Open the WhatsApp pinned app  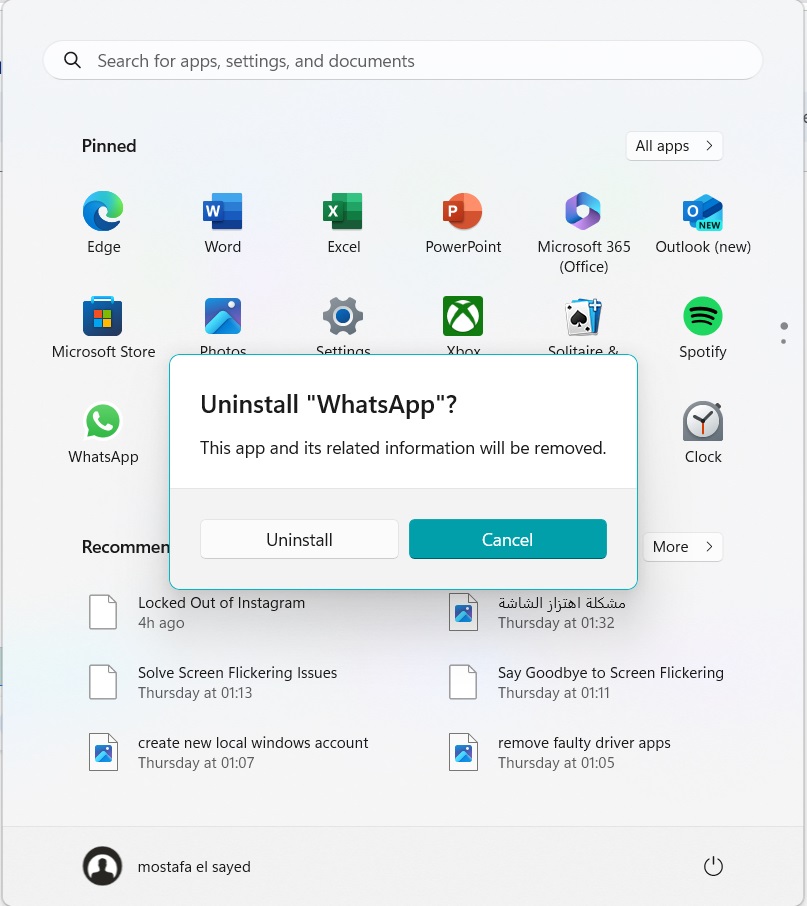click(x=103, y=421)
